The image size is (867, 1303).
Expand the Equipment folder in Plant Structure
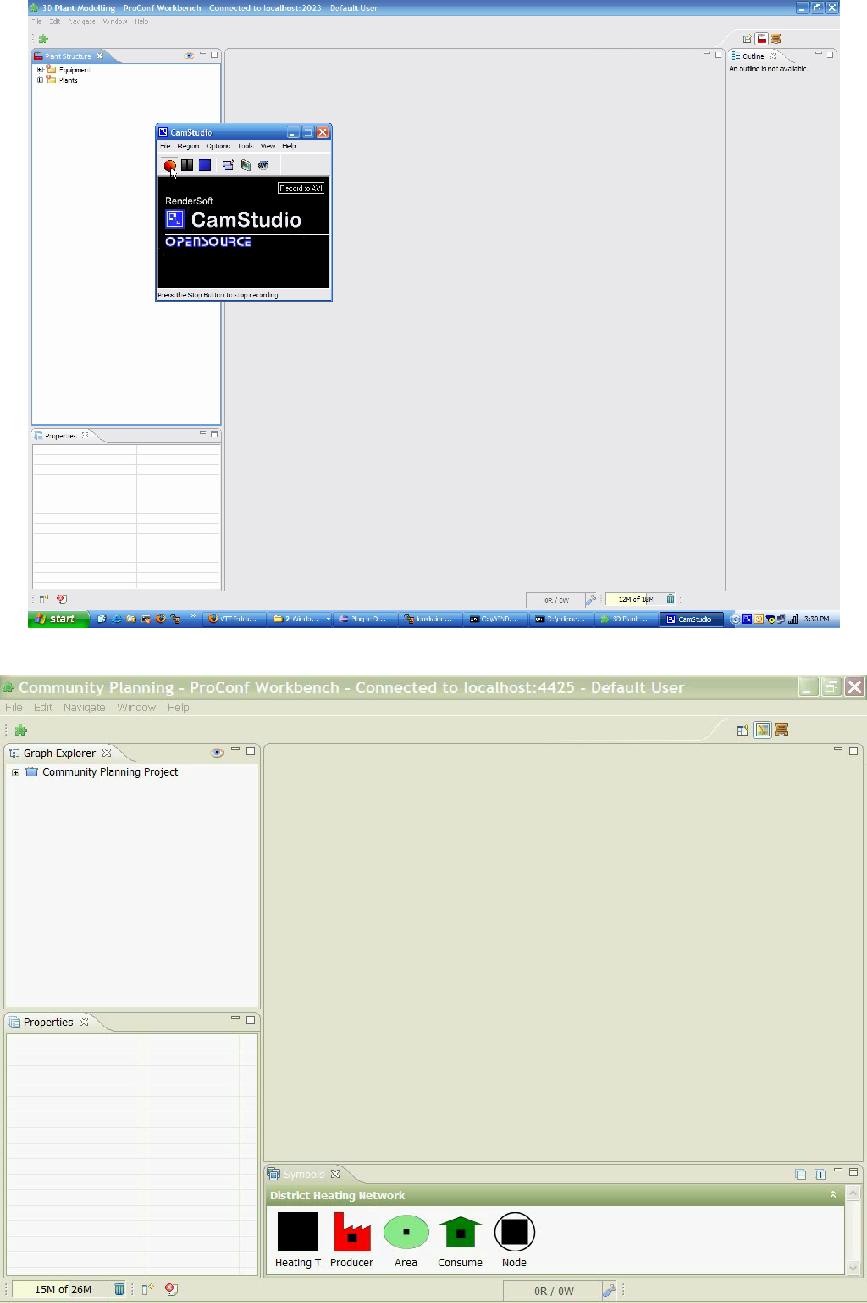(40, 70)
